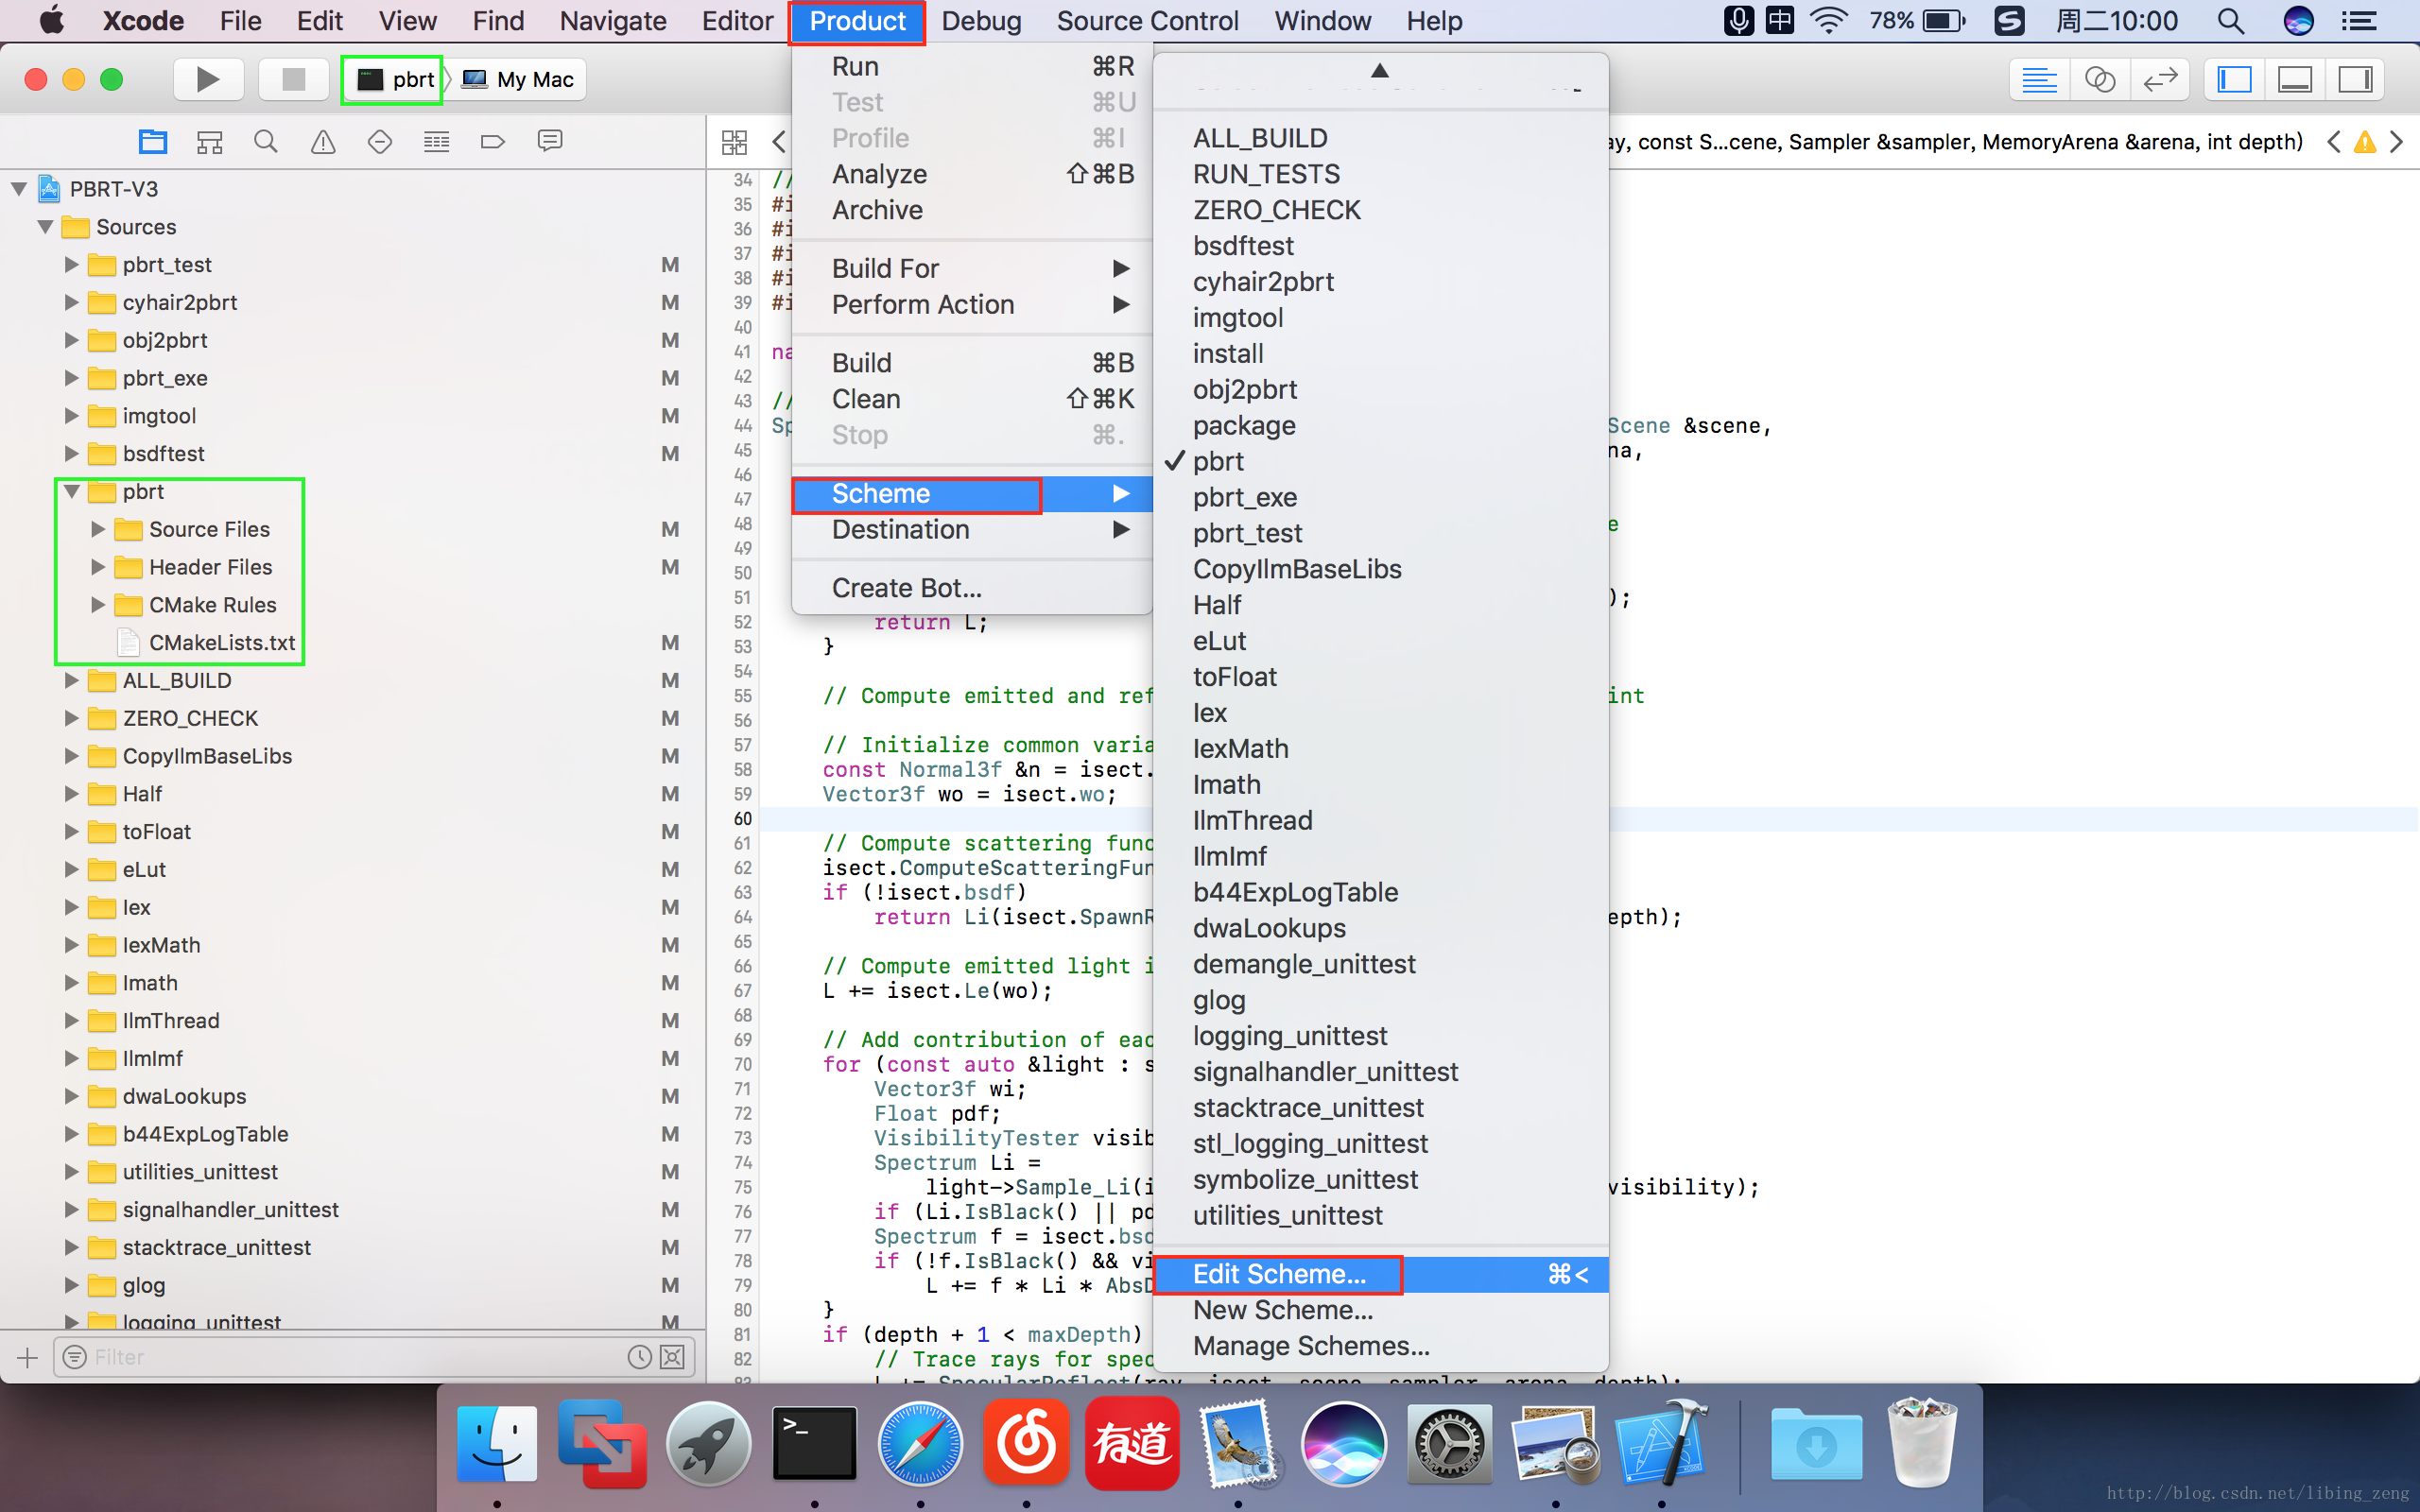The height and width of the screenshot is (1512, 2420).
Task: Open the Debug navigator icon
Action: (x=437, y=141)
